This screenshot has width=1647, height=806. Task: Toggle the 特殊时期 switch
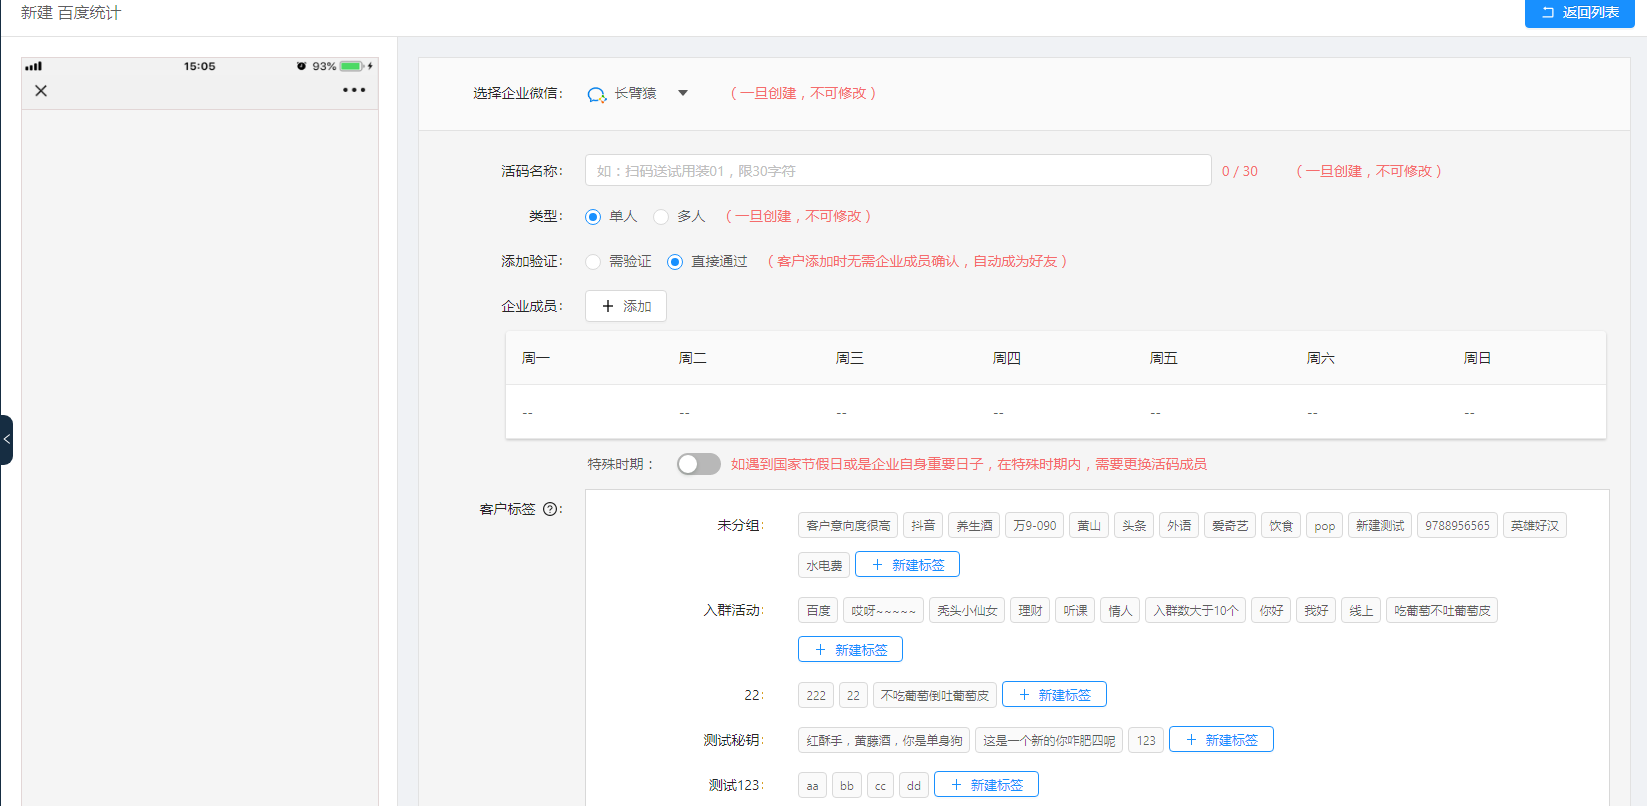click(x=698, y=464)
